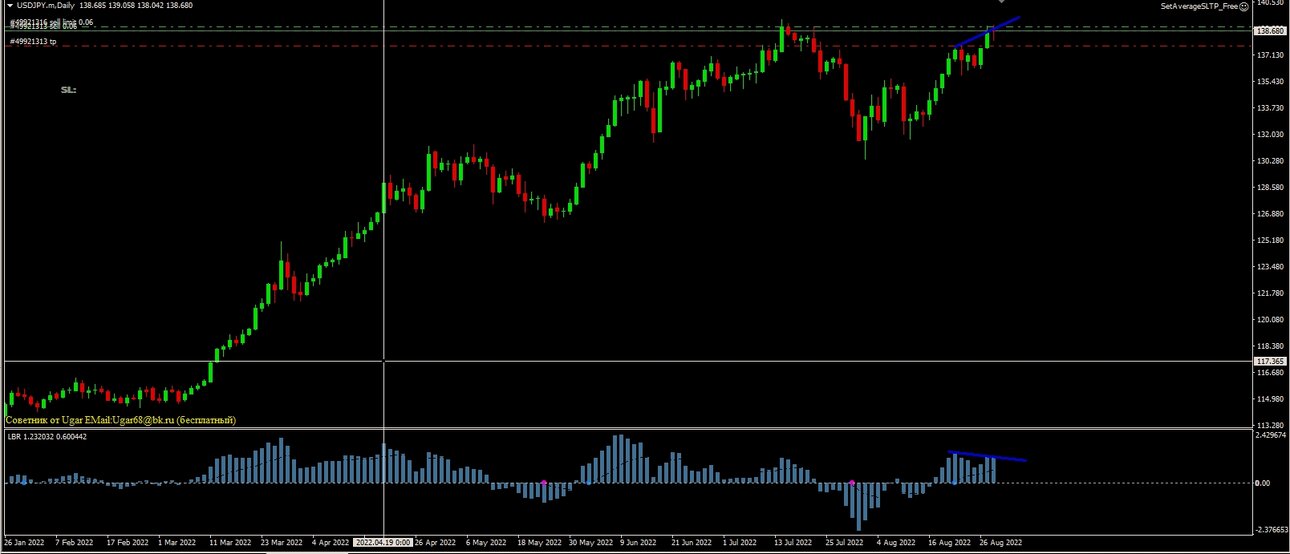
Task: Click the 9 Jun 2022 date label
Action: click(x=638, y=543)
